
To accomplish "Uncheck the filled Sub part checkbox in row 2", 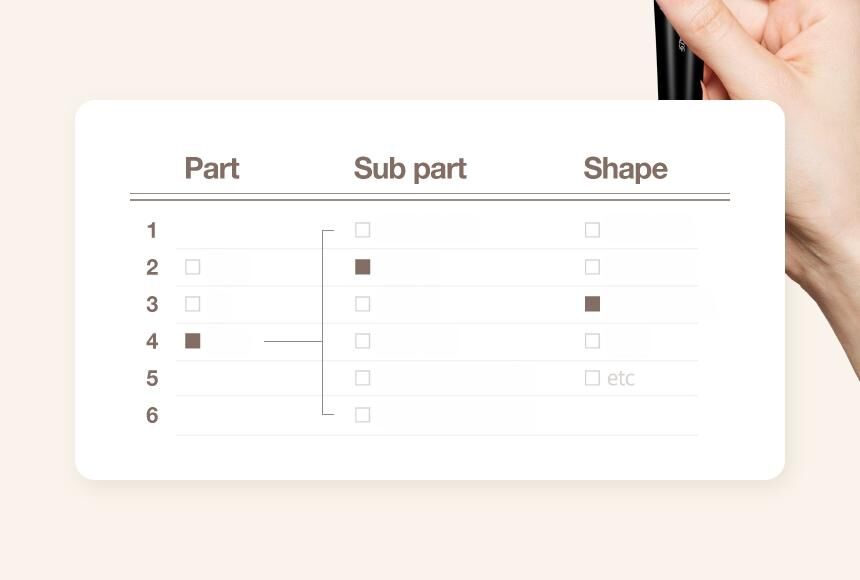I will pos(363,267).
